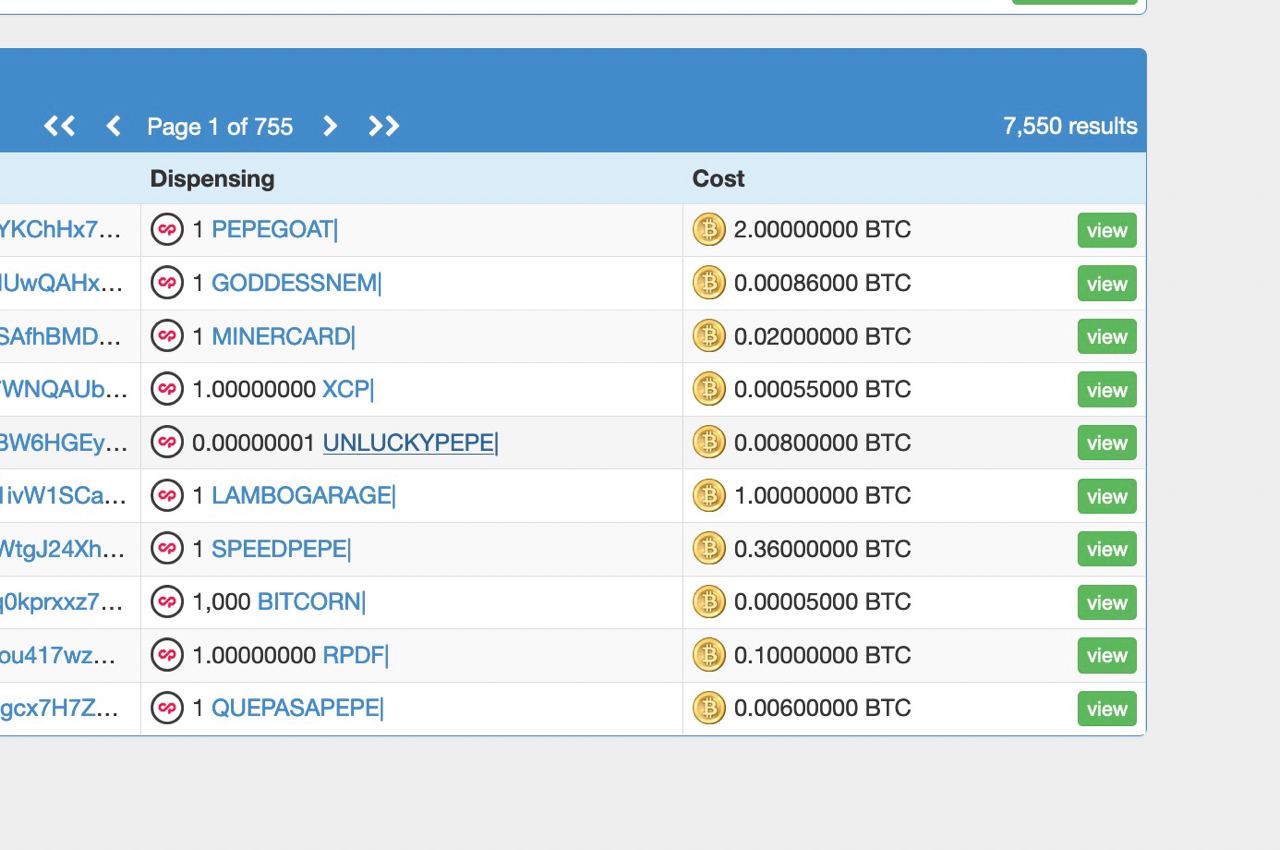Click the Counterparty icon beside PEPEGOAT

(167, 230)
